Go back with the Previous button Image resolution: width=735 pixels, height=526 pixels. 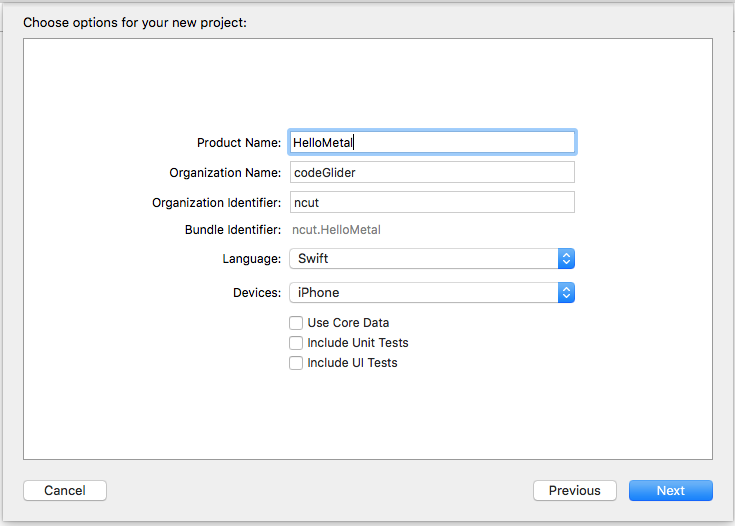click(574, 491)
